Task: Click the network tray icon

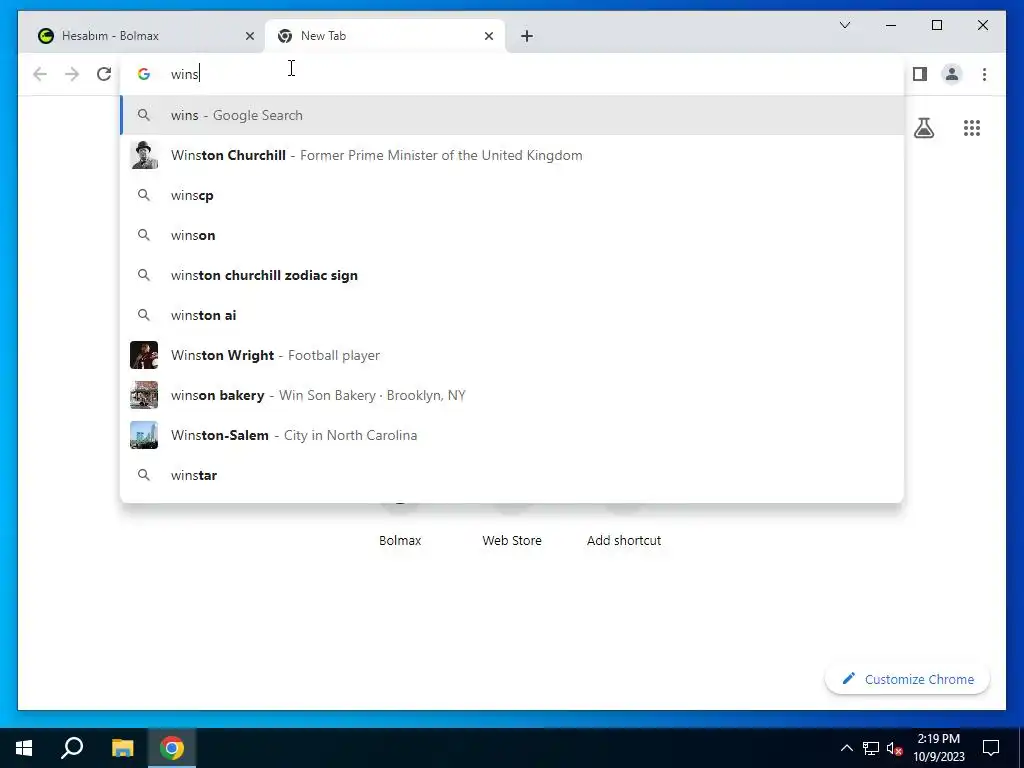Action: [x=871, y=748]
